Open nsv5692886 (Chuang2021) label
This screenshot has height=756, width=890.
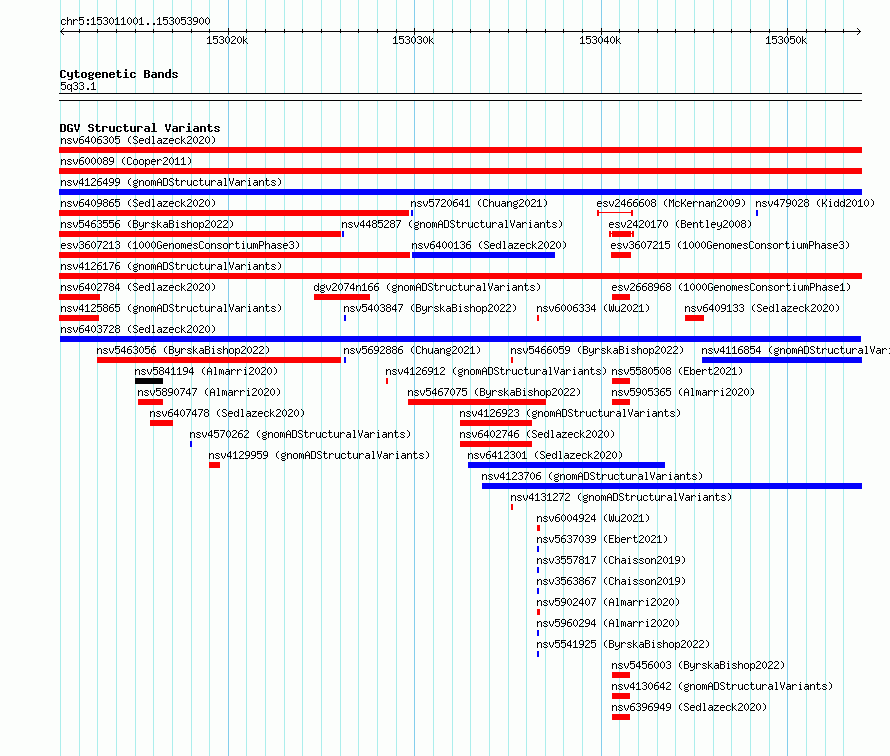[x=412, y=350]
